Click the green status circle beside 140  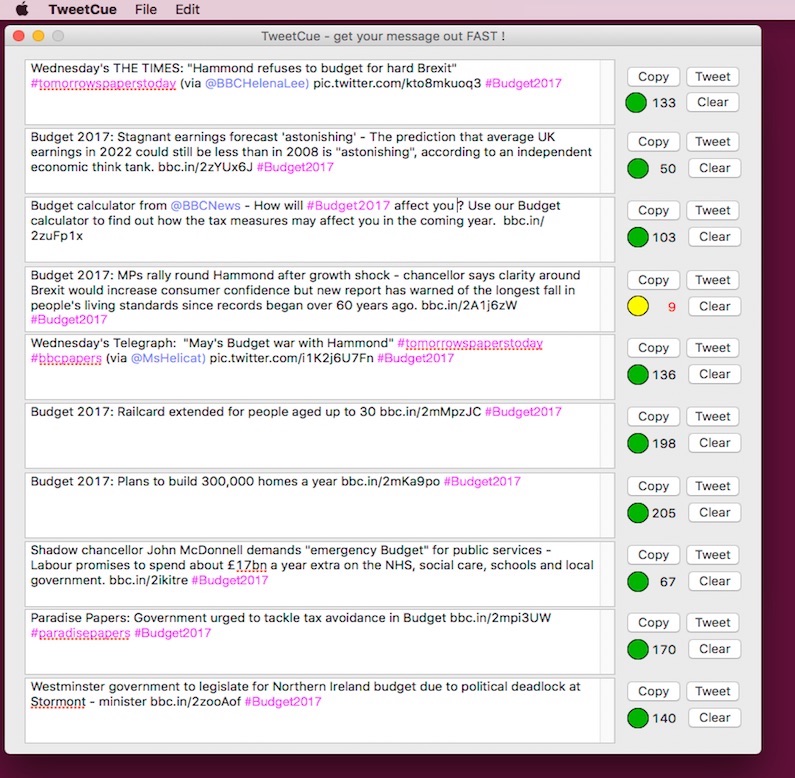(x=638, y=718)
